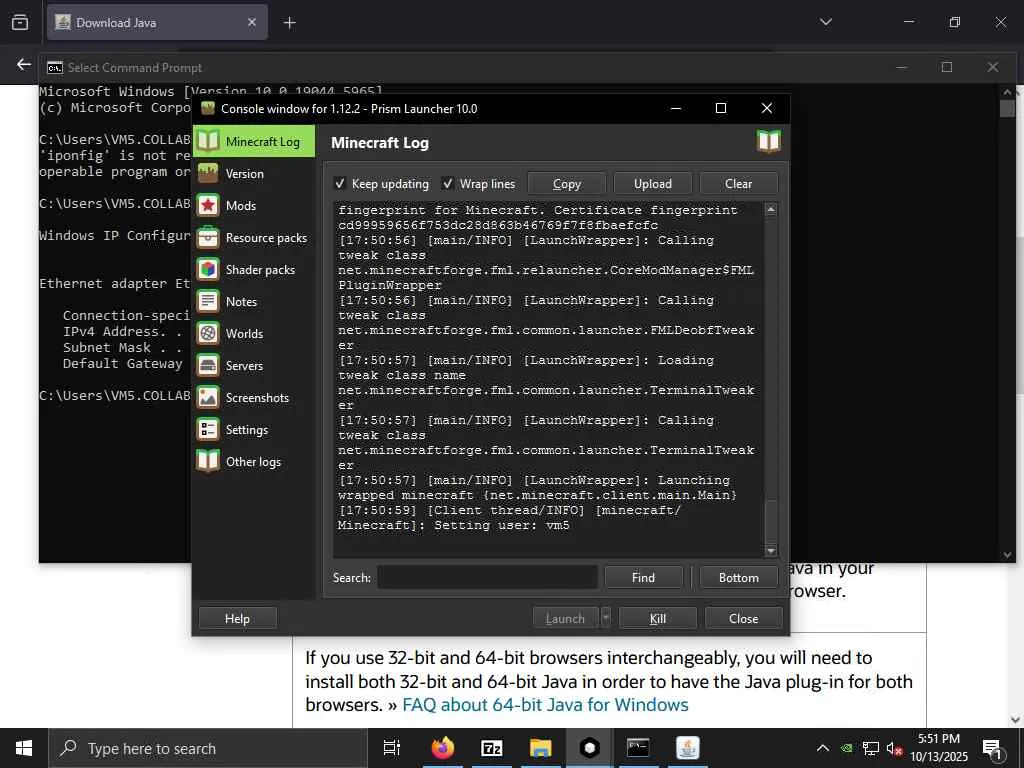
Task: Open network status tray icon
Action: [871, 748]
